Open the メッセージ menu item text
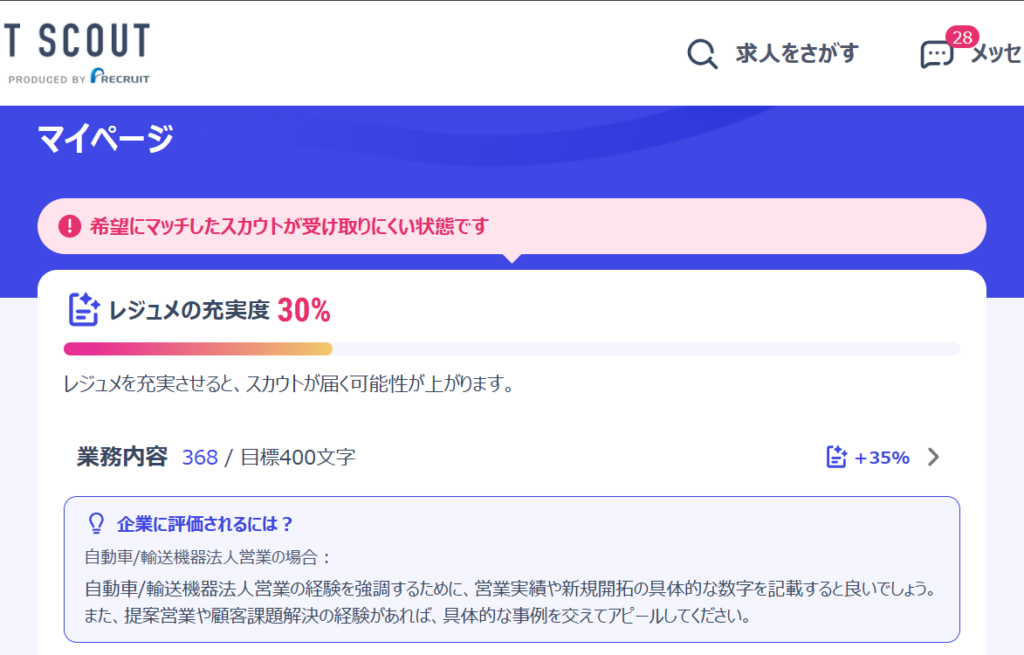Screen dimensions: 1024x655 pos(996,54)
